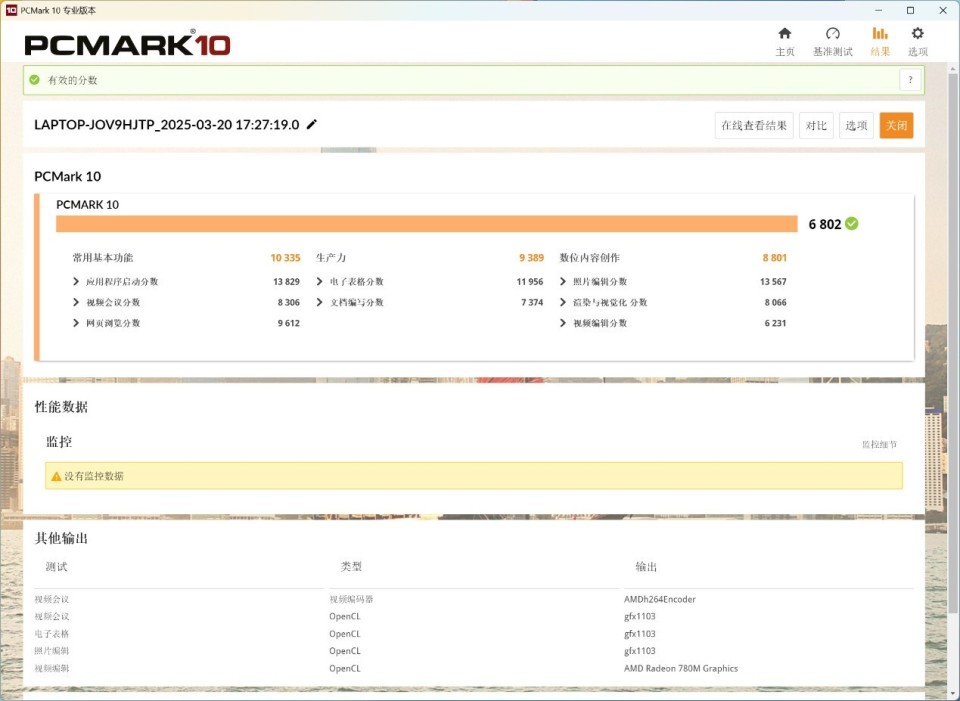The image size is (960, 701).
Task: Open the 选项 button beside 对比
Action: [856, 126]
